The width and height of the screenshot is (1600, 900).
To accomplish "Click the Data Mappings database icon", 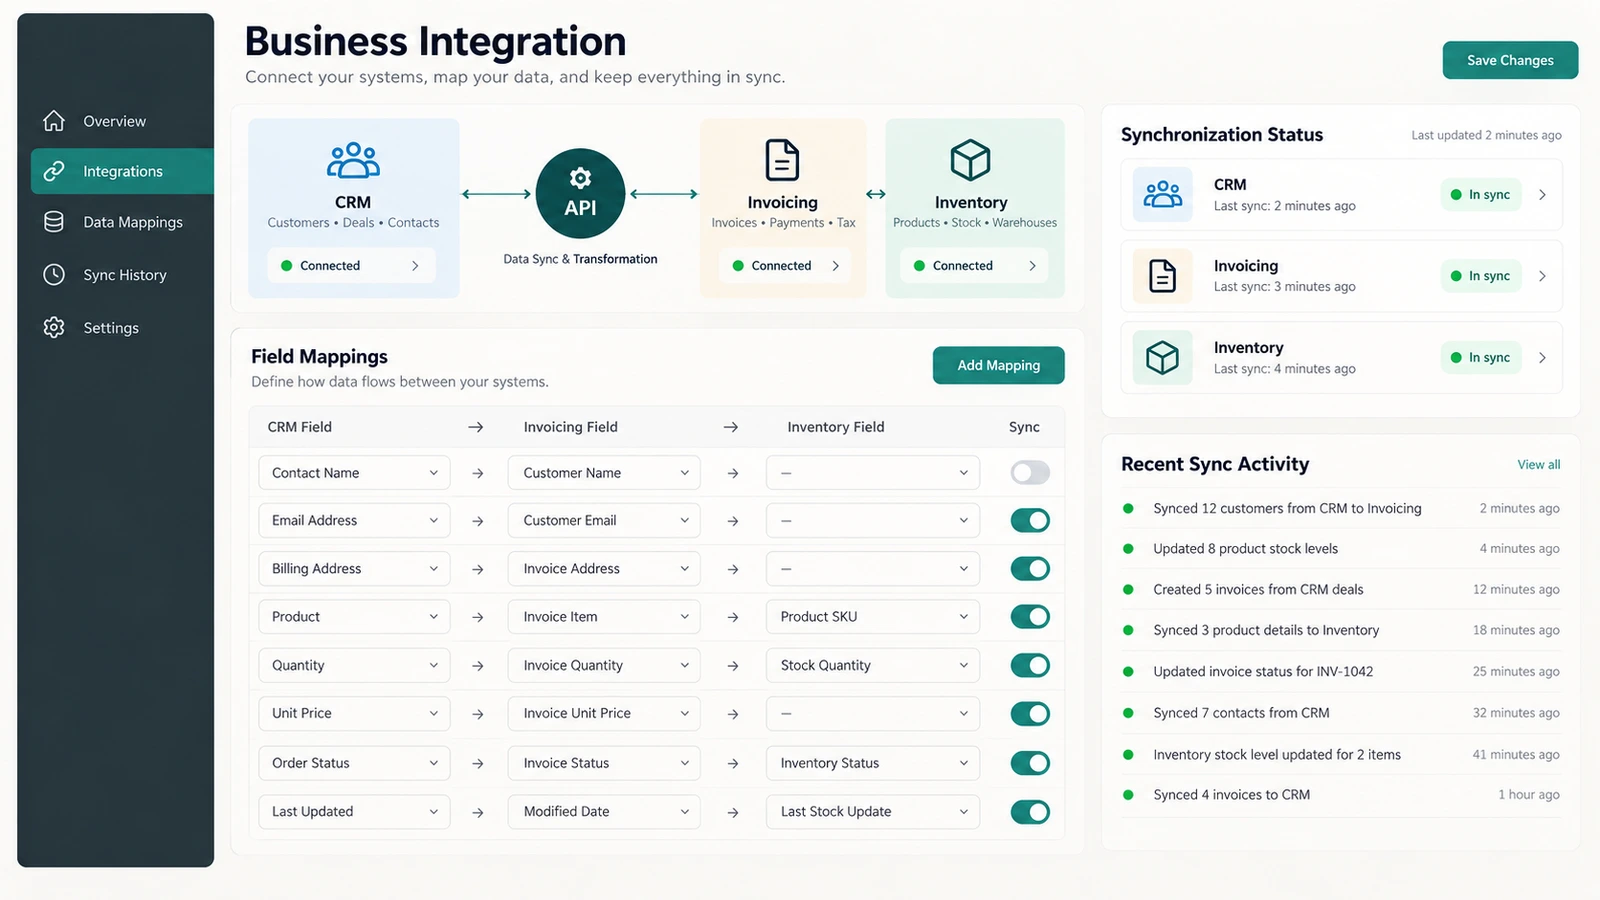I will pos(54,222).
